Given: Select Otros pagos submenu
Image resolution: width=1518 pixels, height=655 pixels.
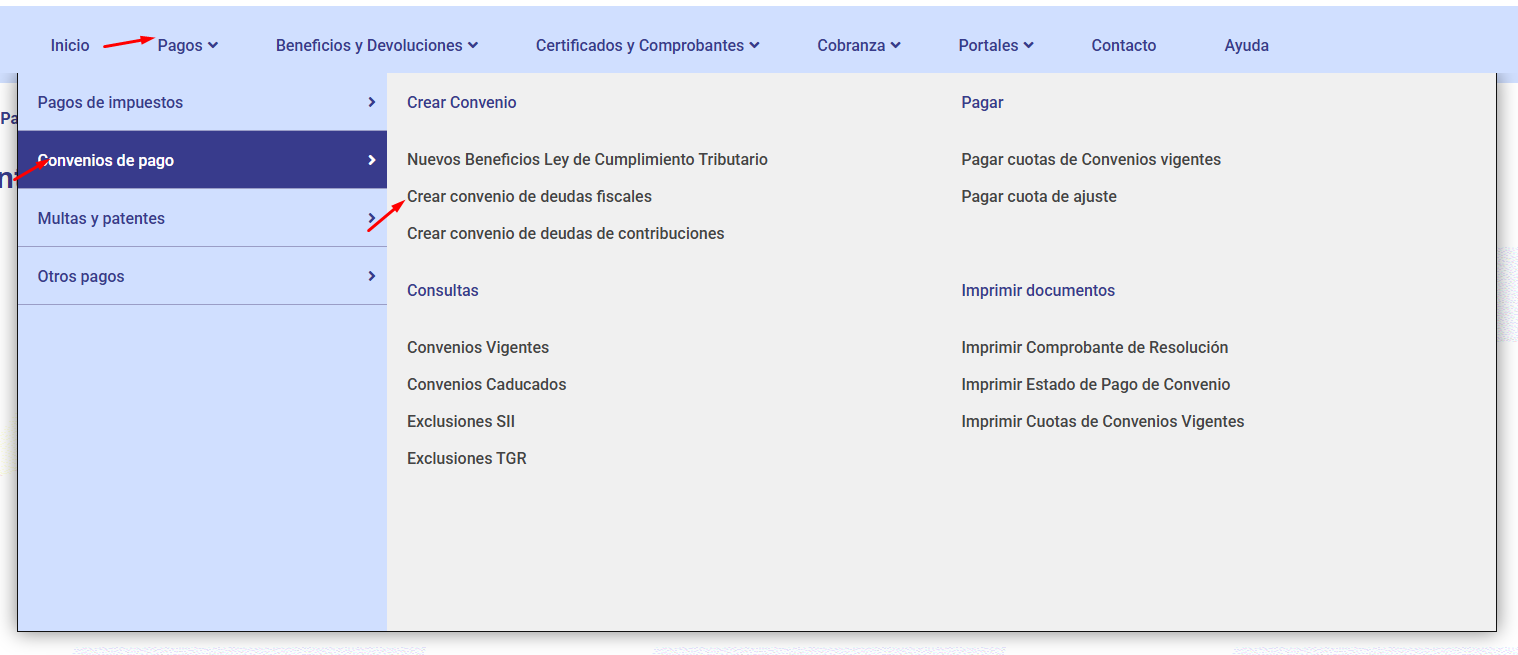Looking at the screenshot, I should 202,276.
